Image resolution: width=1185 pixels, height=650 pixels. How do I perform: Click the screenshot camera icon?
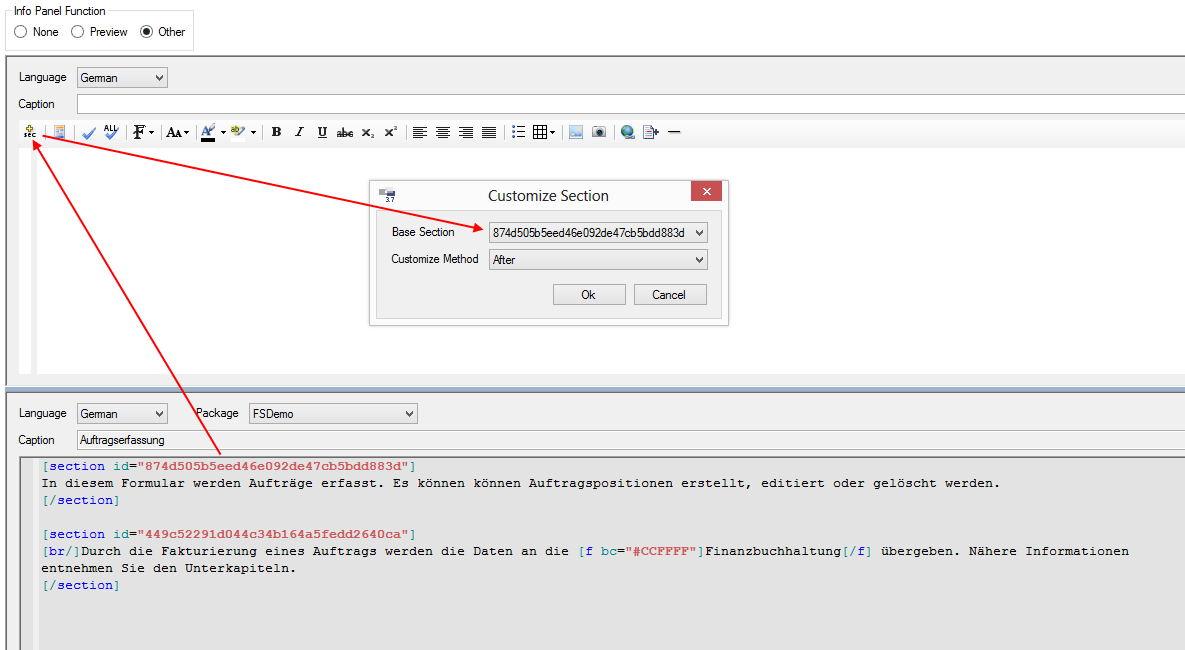[x=599, y=132]
